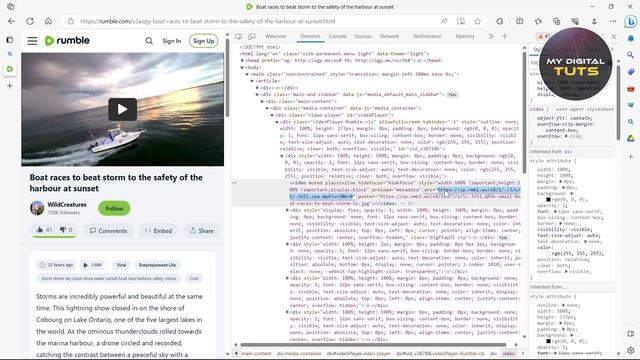Reload the page with the refresh icon
Viewport: 640px width, 360px height.
(30, 21)
